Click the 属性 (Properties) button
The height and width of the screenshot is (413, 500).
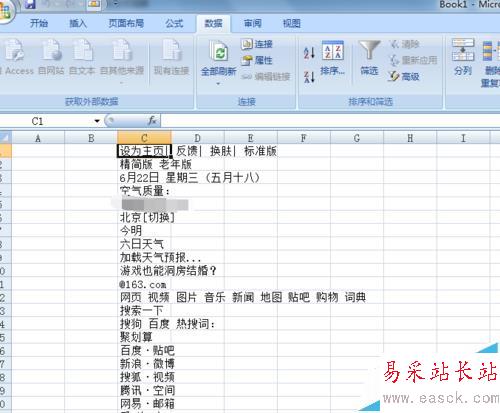(257, 60)
